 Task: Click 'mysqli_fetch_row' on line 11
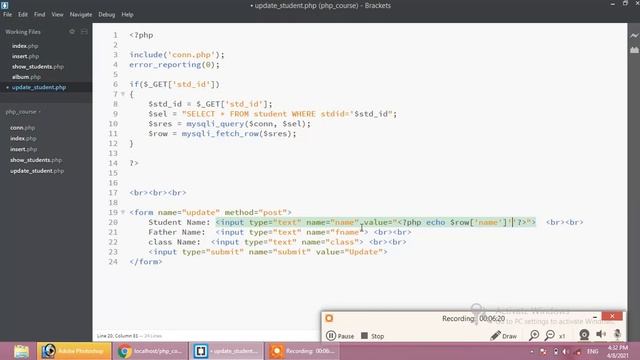[x=220, y=133]
